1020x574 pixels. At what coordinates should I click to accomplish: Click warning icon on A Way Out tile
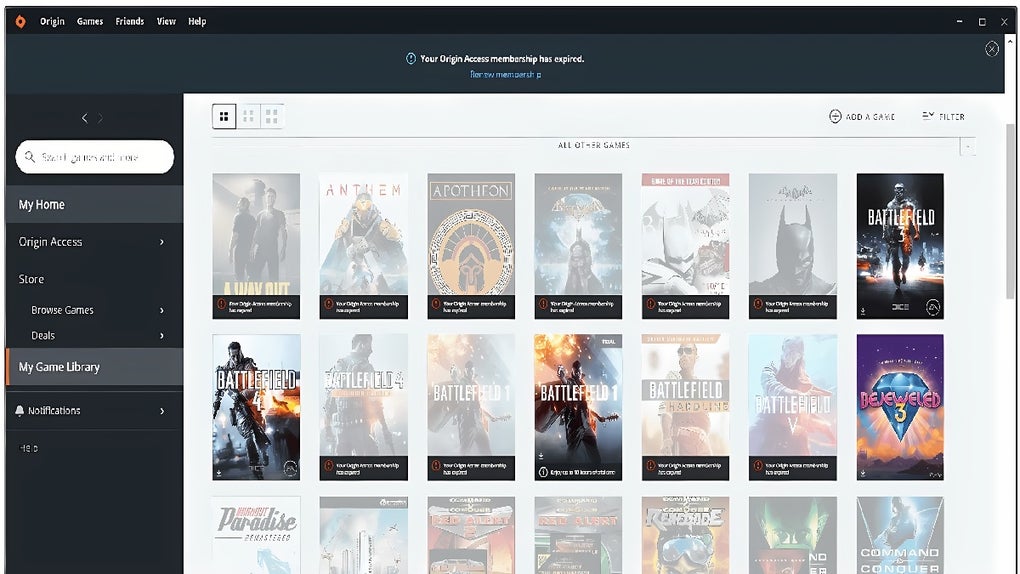click(x=221, y=304)
